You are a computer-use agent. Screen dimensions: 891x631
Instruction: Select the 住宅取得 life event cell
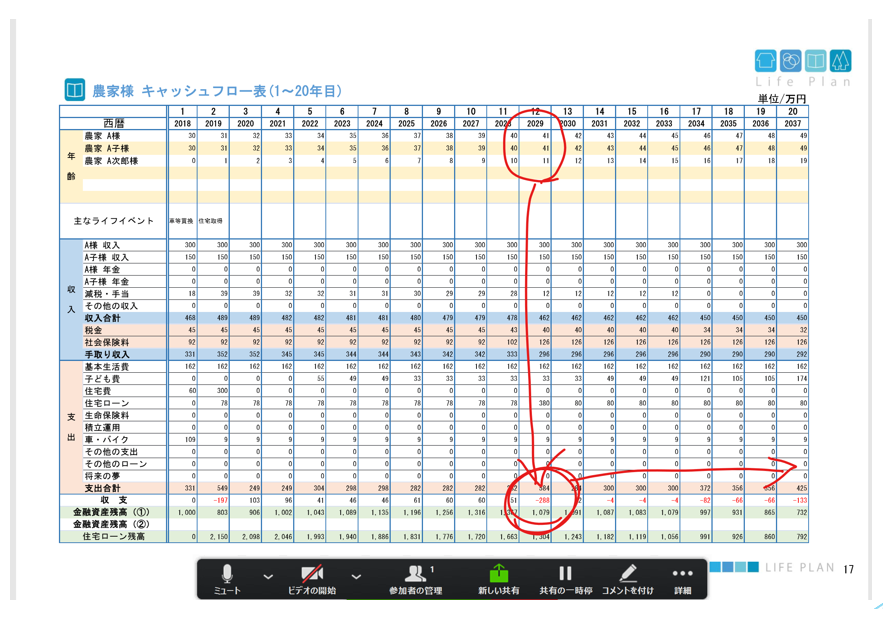click(x=211, y=221)
